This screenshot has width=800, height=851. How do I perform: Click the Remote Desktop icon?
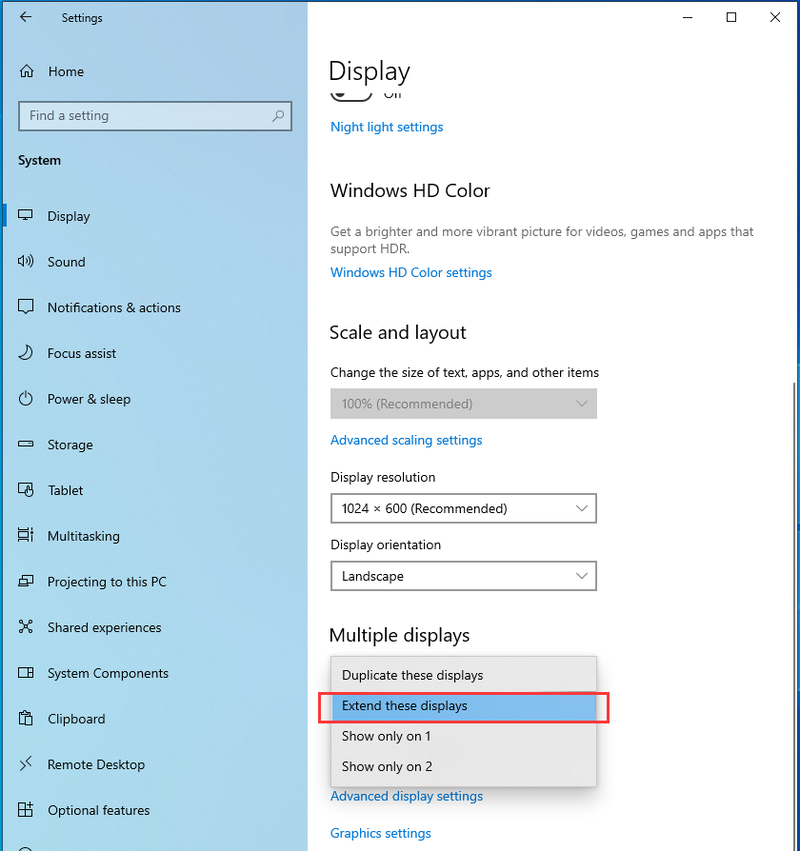[26, 765]
